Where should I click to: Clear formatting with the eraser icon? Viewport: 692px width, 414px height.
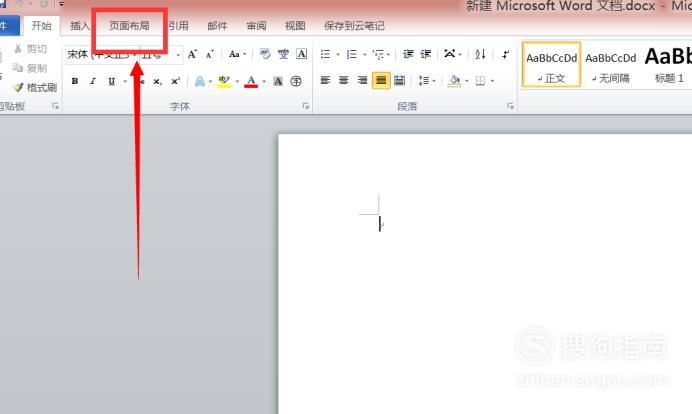pos(265,54)
